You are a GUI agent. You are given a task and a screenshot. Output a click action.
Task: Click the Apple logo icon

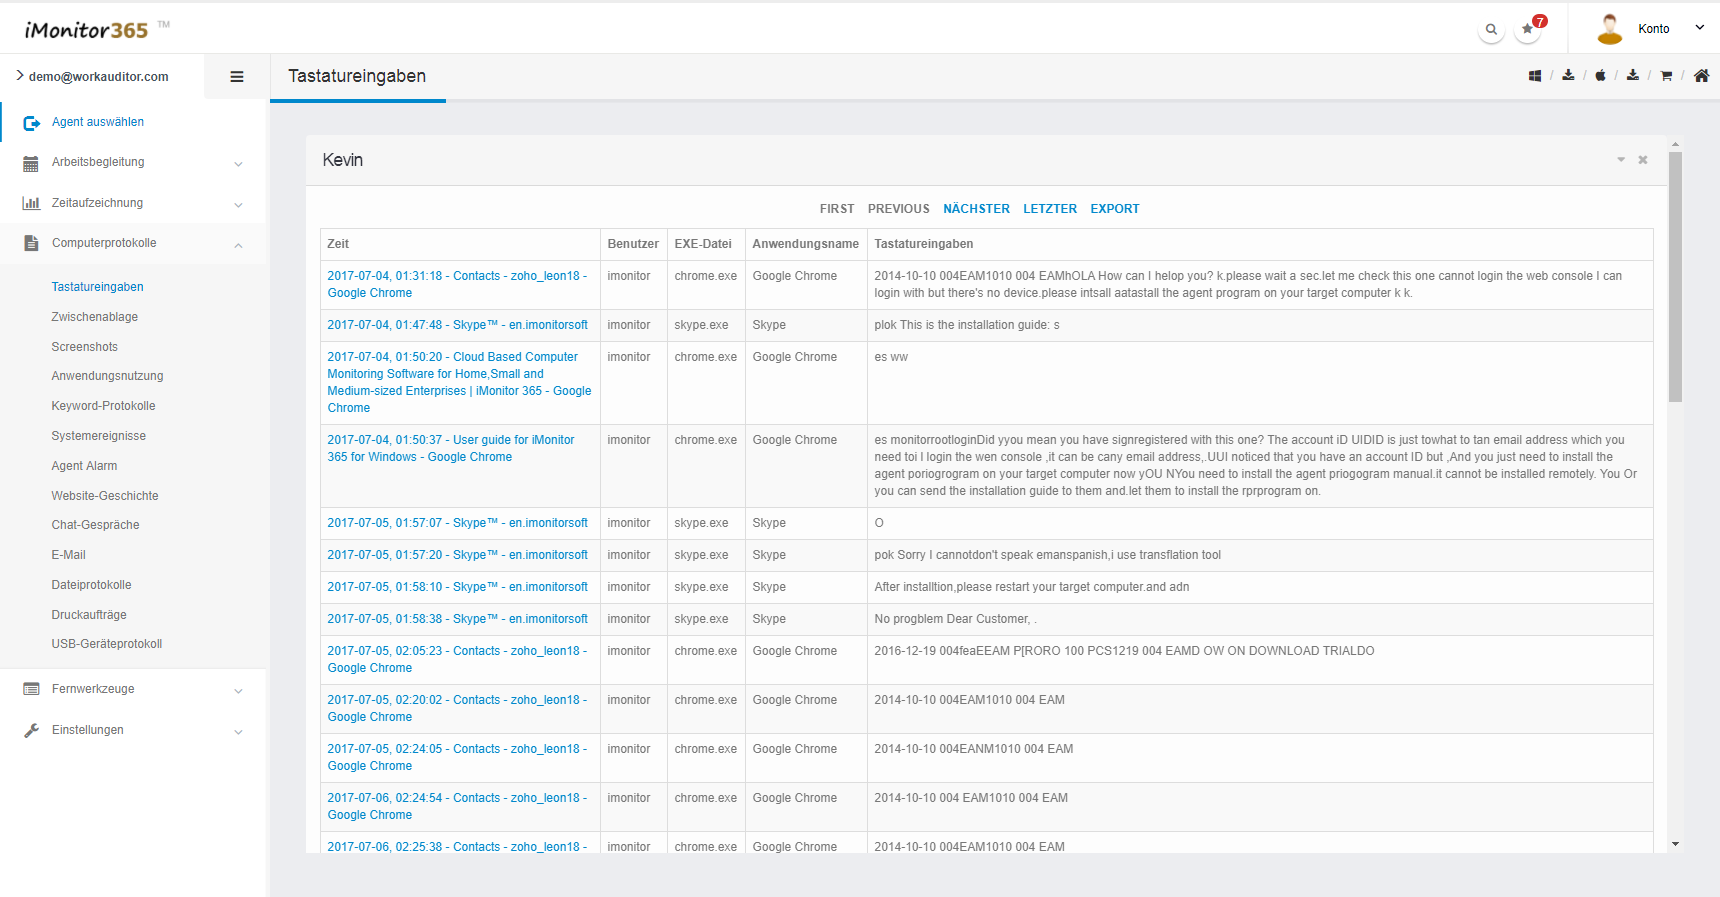(x=1600, y=76)
